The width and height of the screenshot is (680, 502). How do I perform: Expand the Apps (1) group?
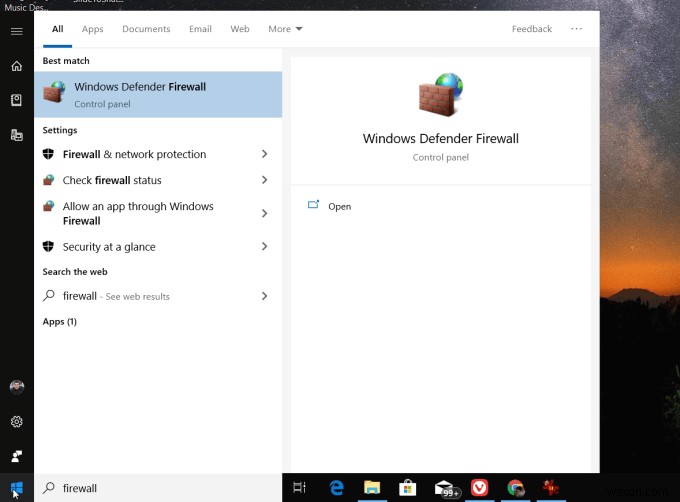pos(60,322)
